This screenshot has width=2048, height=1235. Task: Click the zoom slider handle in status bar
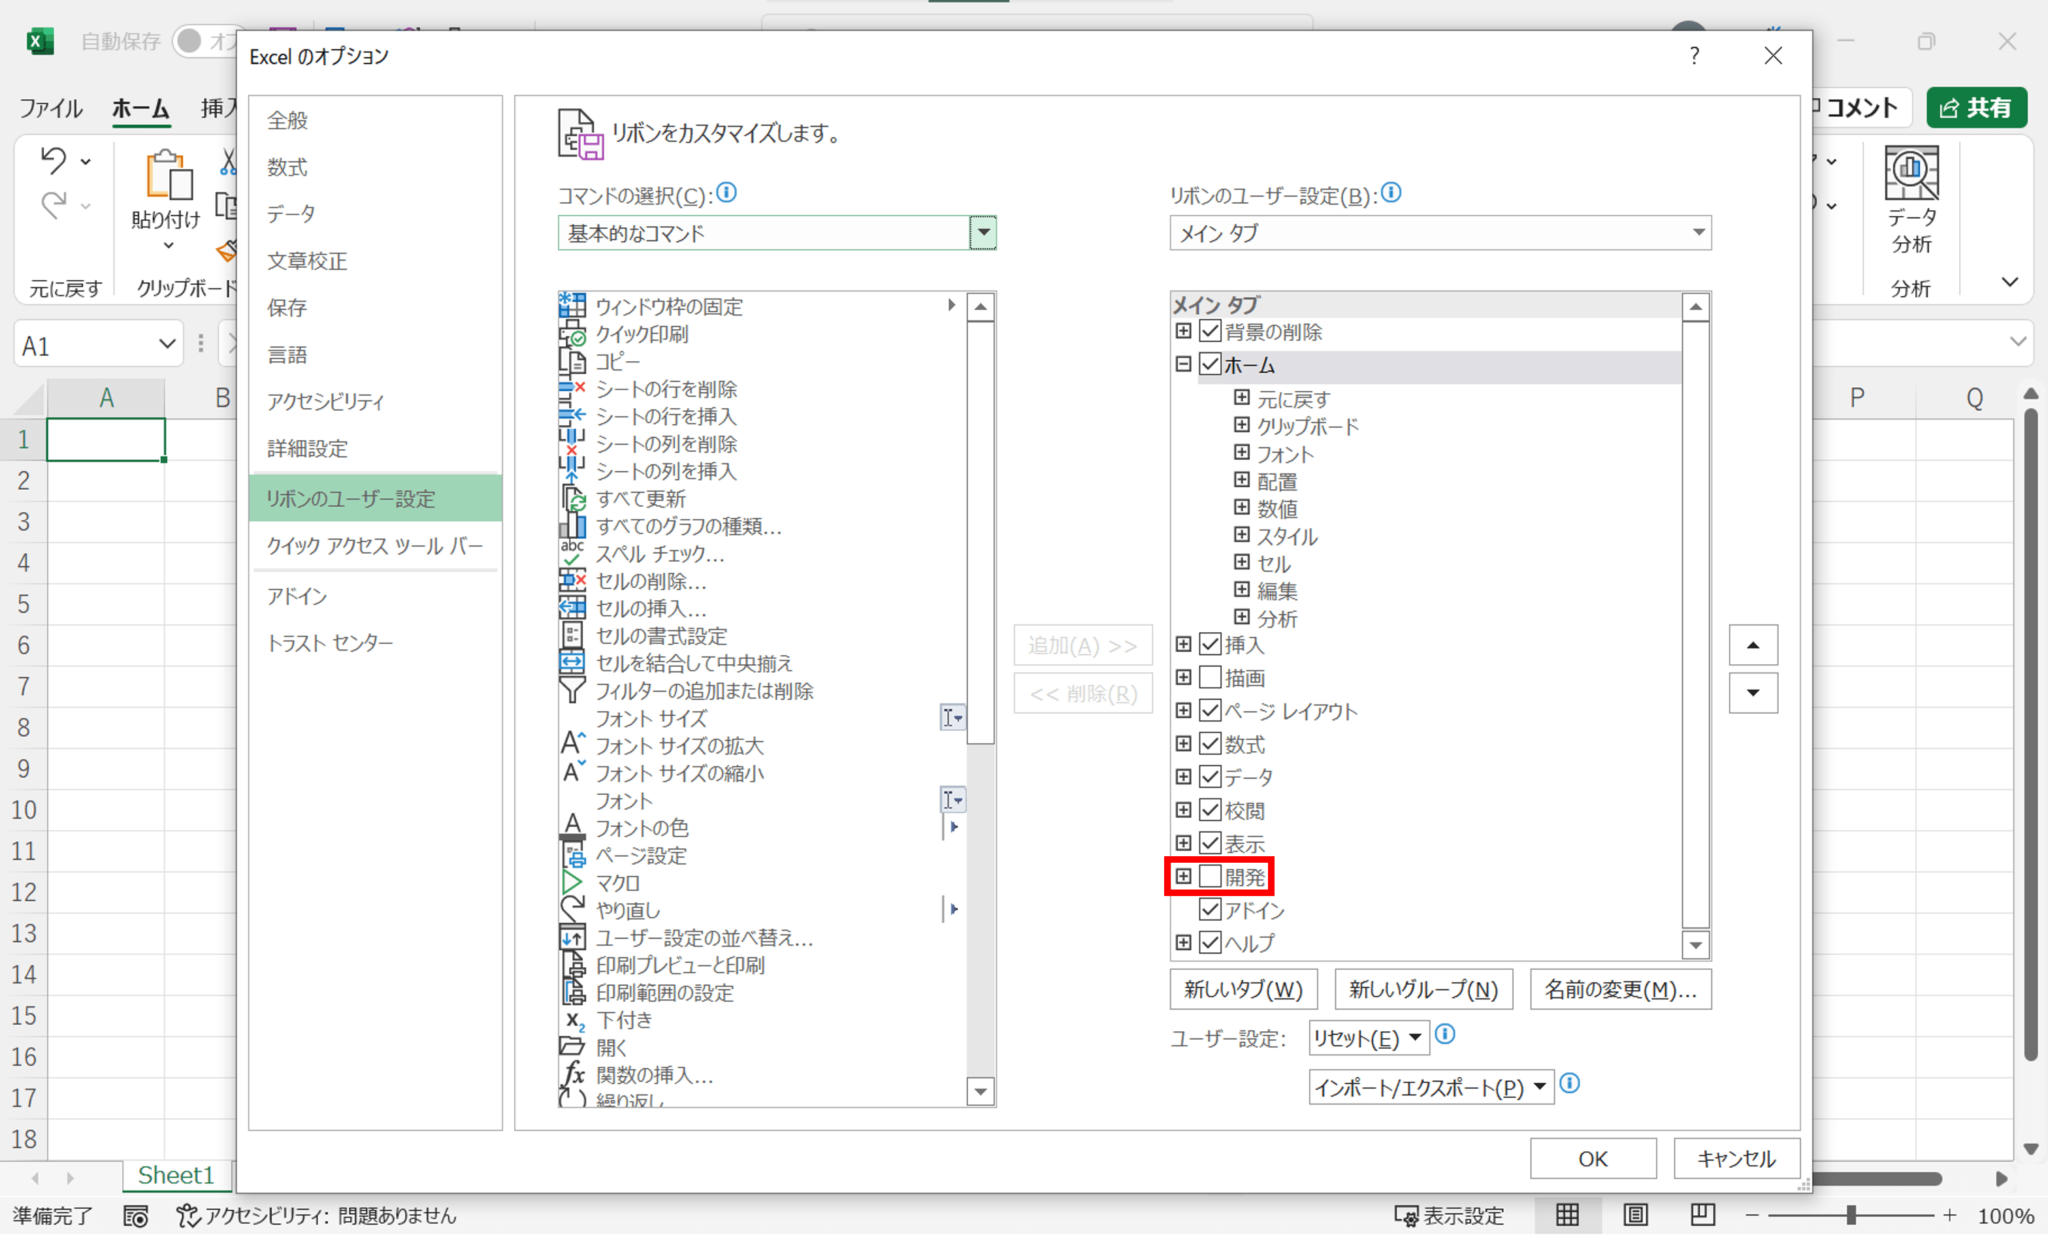tap(1850, 1215)
